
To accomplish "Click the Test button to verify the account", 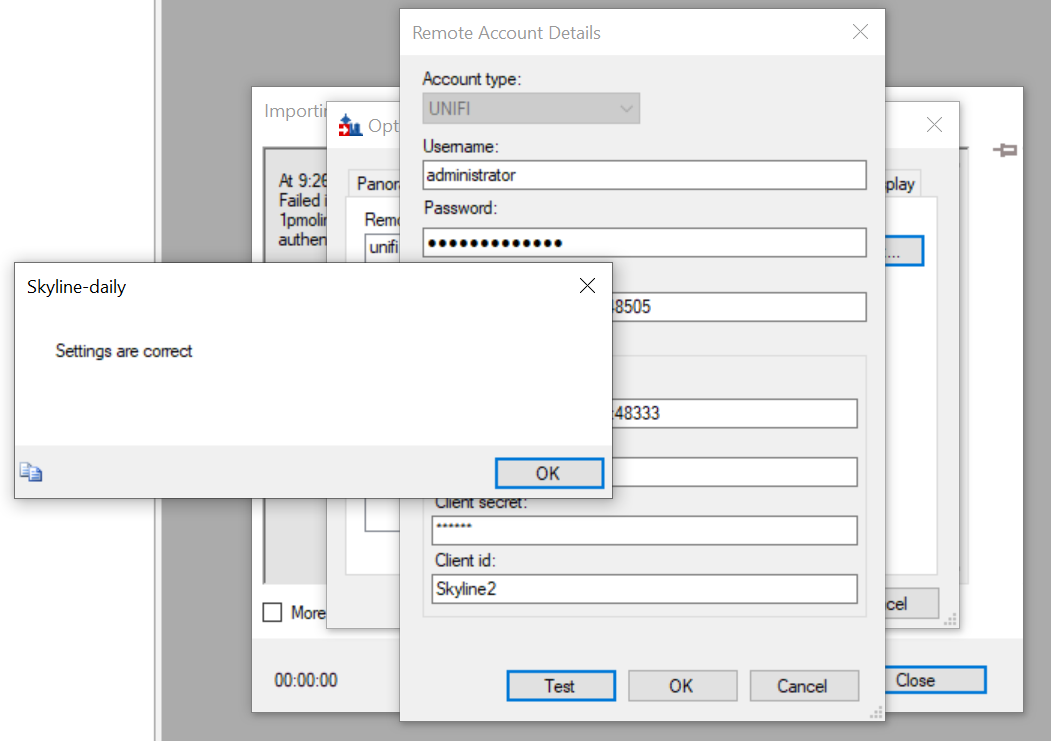I will point(559,686).
